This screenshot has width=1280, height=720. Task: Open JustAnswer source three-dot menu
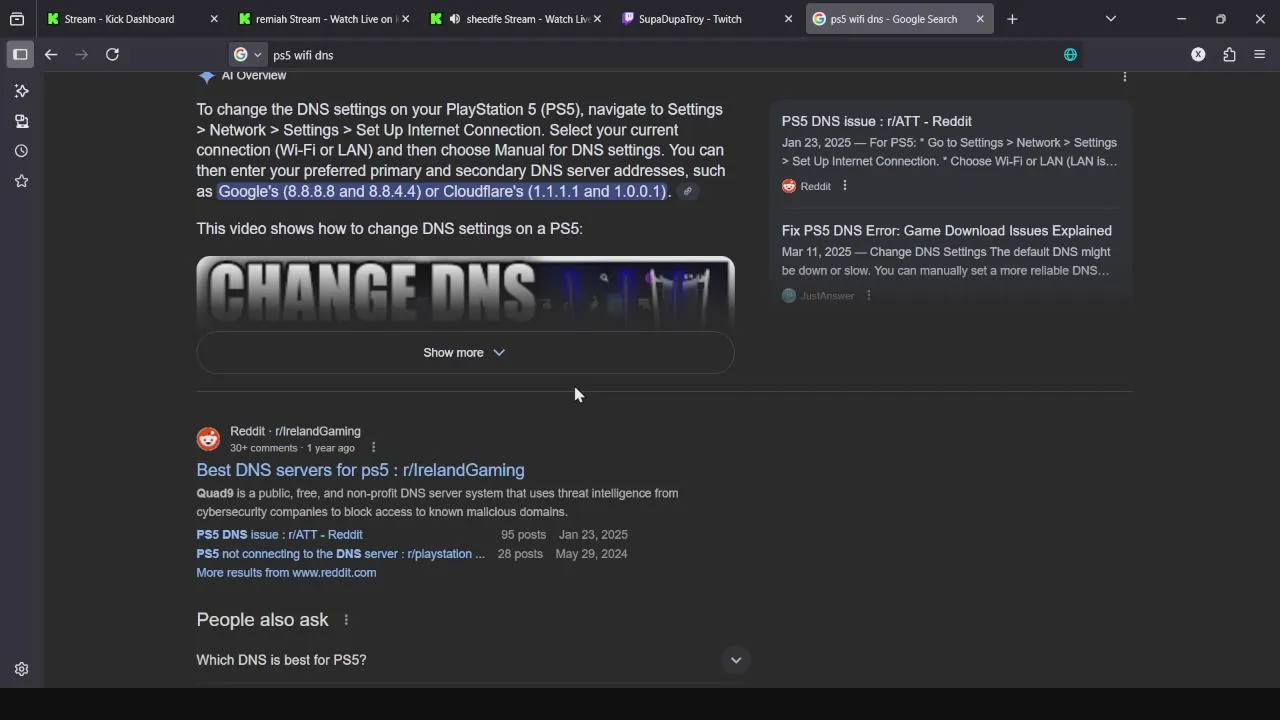click(x=868, y=296)
